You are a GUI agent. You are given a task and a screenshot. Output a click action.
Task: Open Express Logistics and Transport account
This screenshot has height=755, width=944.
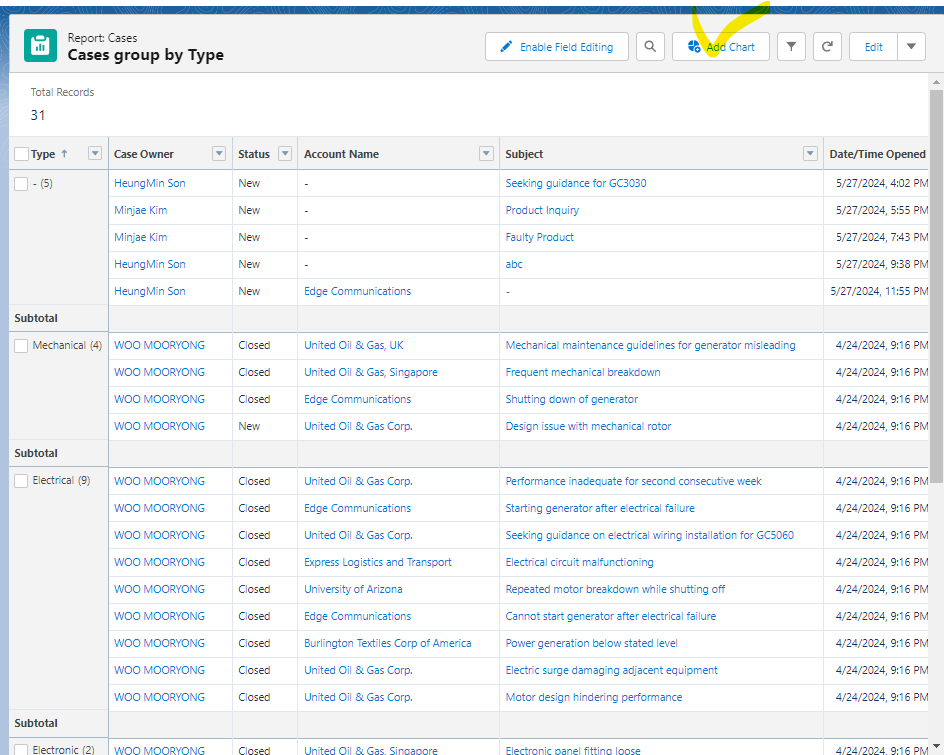377,562
